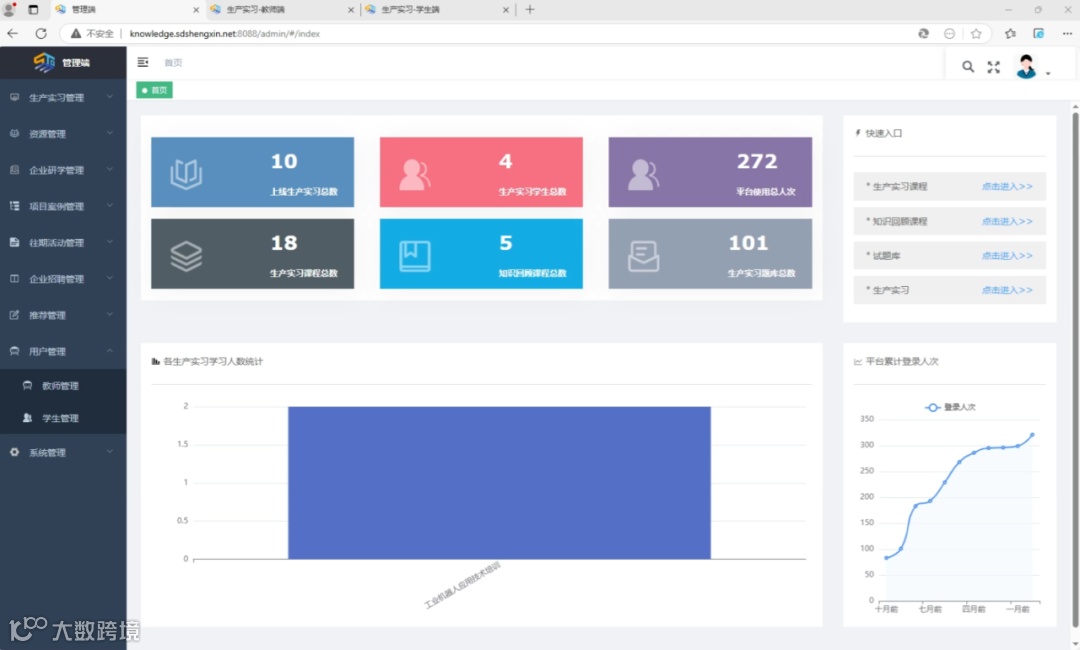Expand 生产实习管理 sidebar menu
This screenshot has height=650, width=1080.
[63, 98]
